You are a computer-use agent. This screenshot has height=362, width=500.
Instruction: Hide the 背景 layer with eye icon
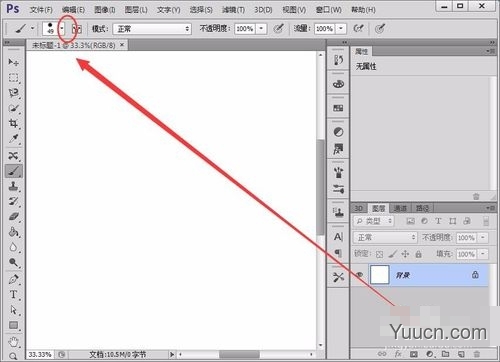tap(360, 275)
